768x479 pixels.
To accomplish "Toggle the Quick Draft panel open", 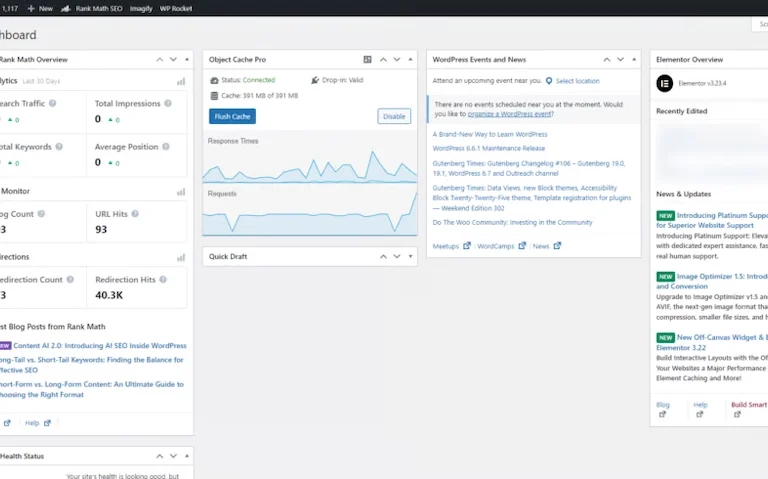I will click(x=410, y=256).
